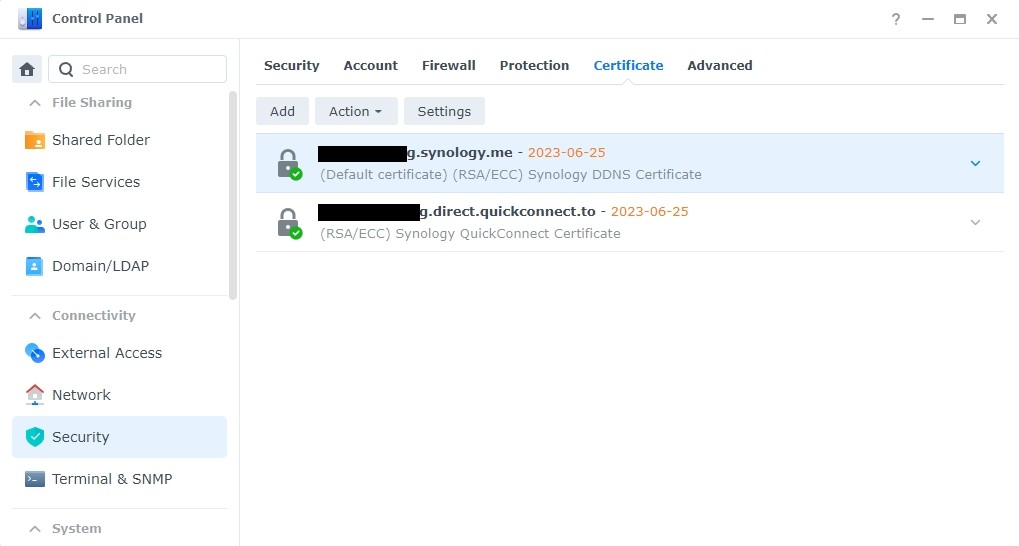
Task: Expand the synology.me certificate details
Action: click(975, 163)
